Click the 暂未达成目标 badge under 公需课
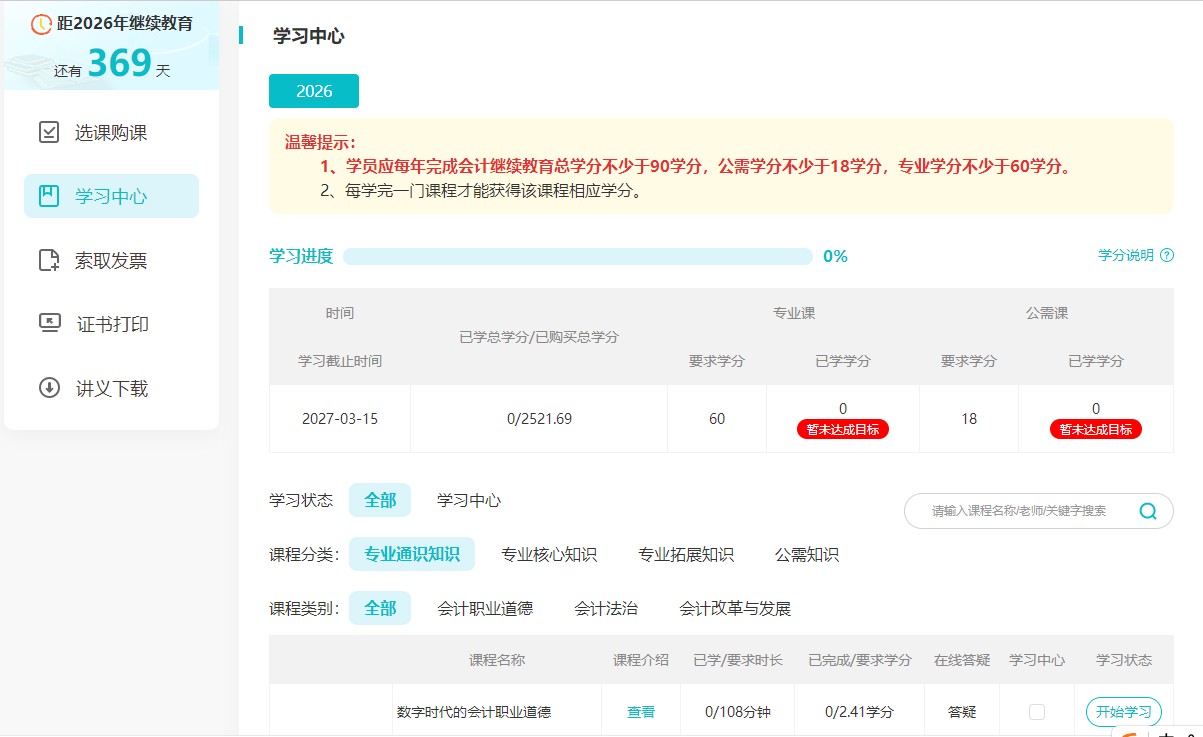The height and width of the screenshot is (737, 1203). [1096, 429]
